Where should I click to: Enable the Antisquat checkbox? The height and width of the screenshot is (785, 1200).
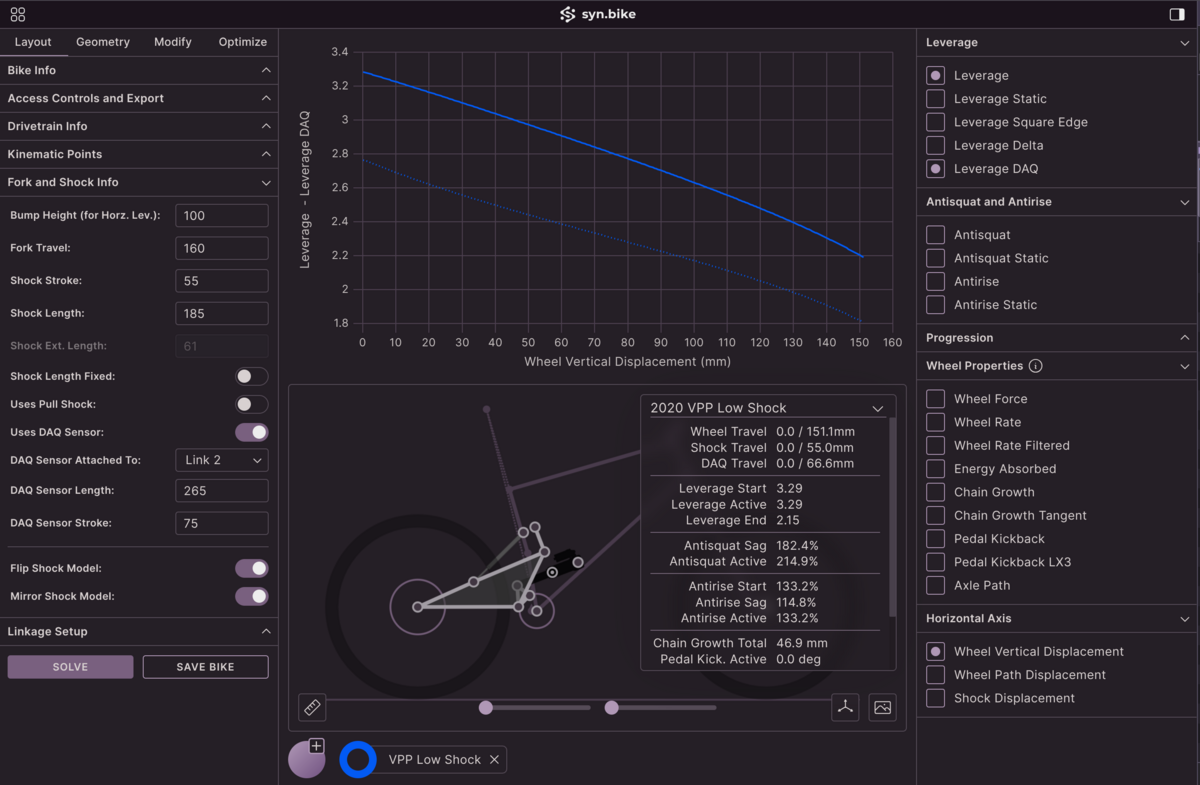click(x=935, y=235)
